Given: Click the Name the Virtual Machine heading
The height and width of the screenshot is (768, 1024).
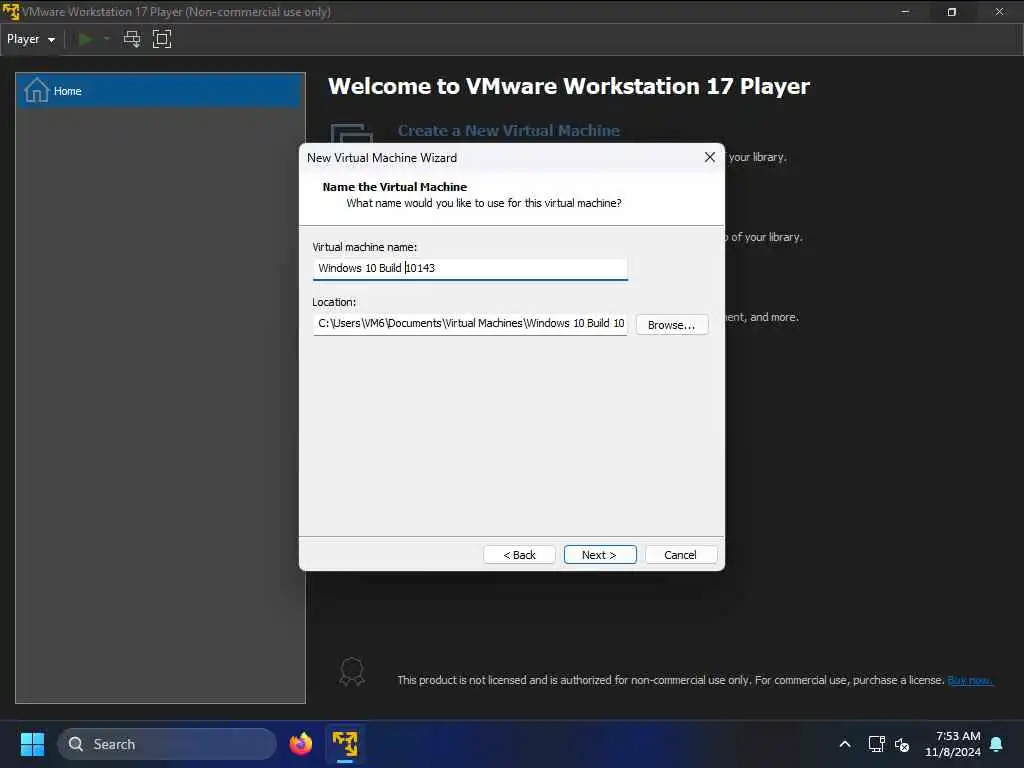Looking at the screenshot, I should [x=394, y=187].
